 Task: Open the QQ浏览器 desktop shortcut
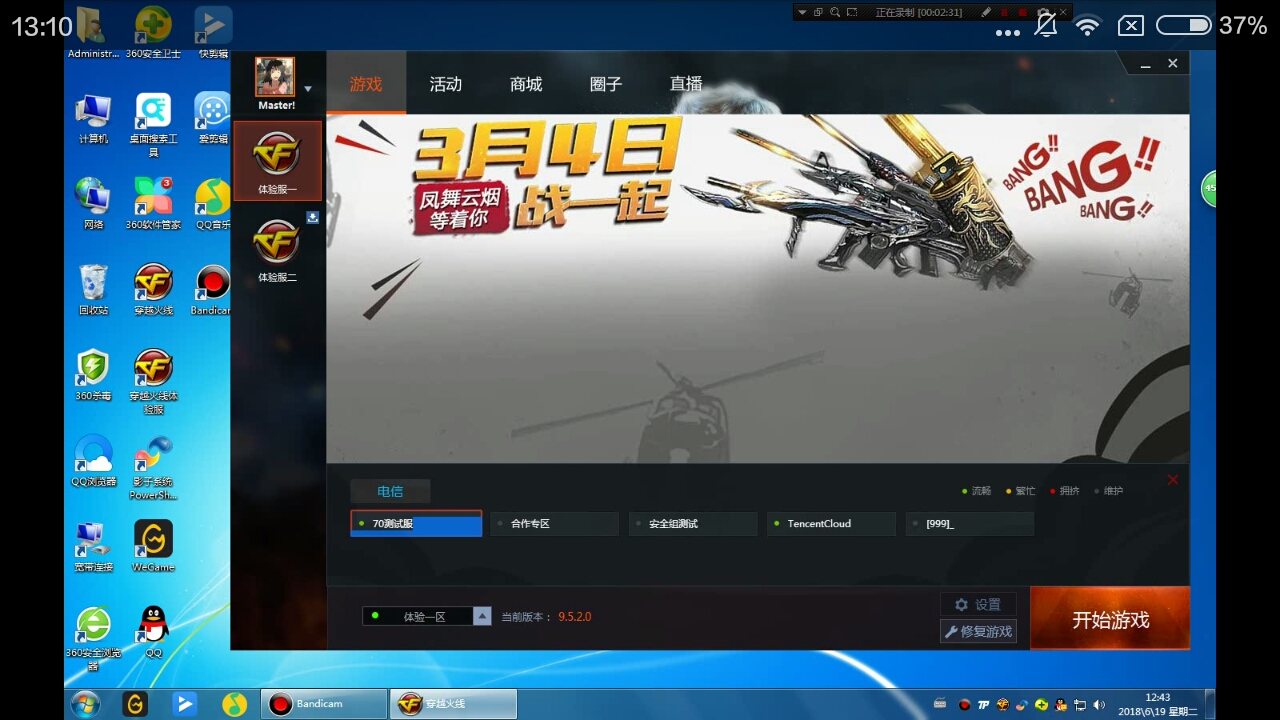[x=93, y=460]
